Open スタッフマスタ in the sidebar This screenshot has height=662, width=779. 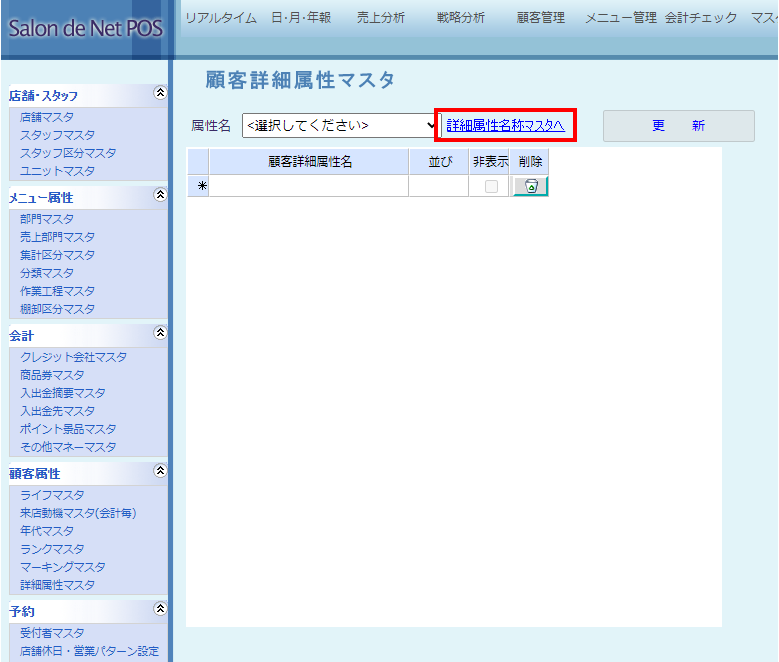[x=58, y=135]
